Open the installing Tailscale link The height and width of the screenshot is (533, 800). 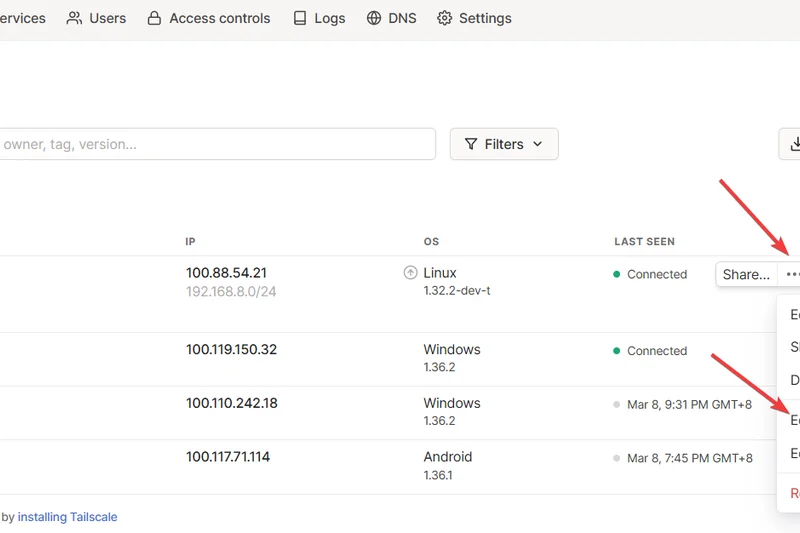click(x=67, y=517)
